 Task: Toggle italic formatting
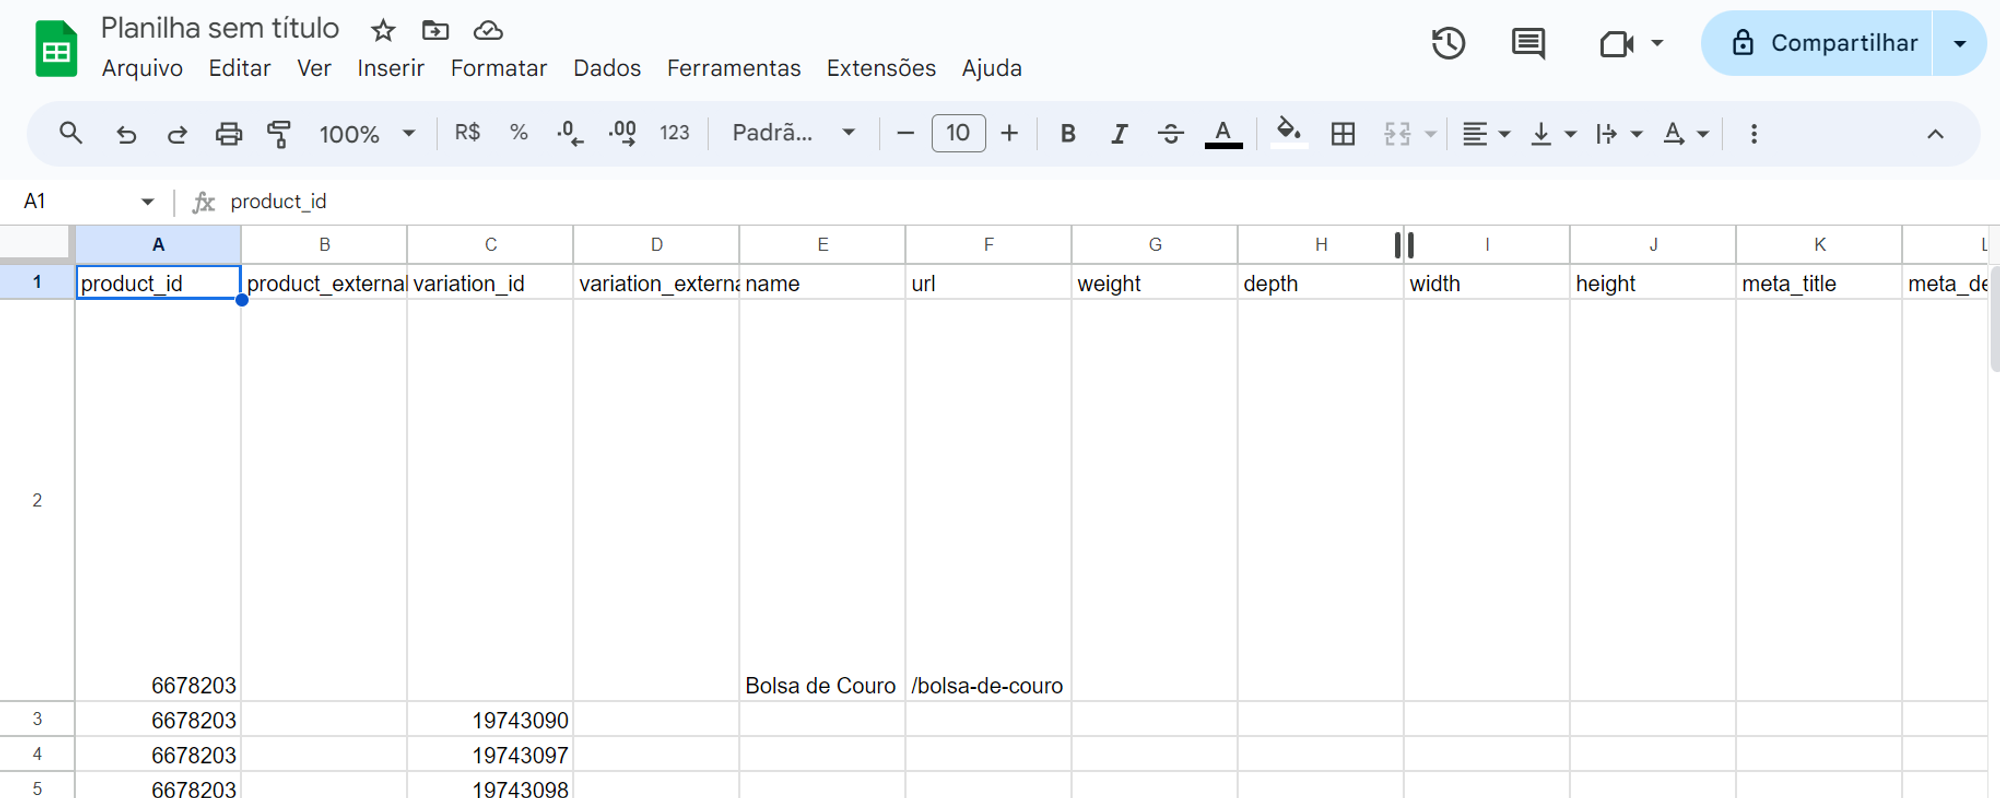1119,133
